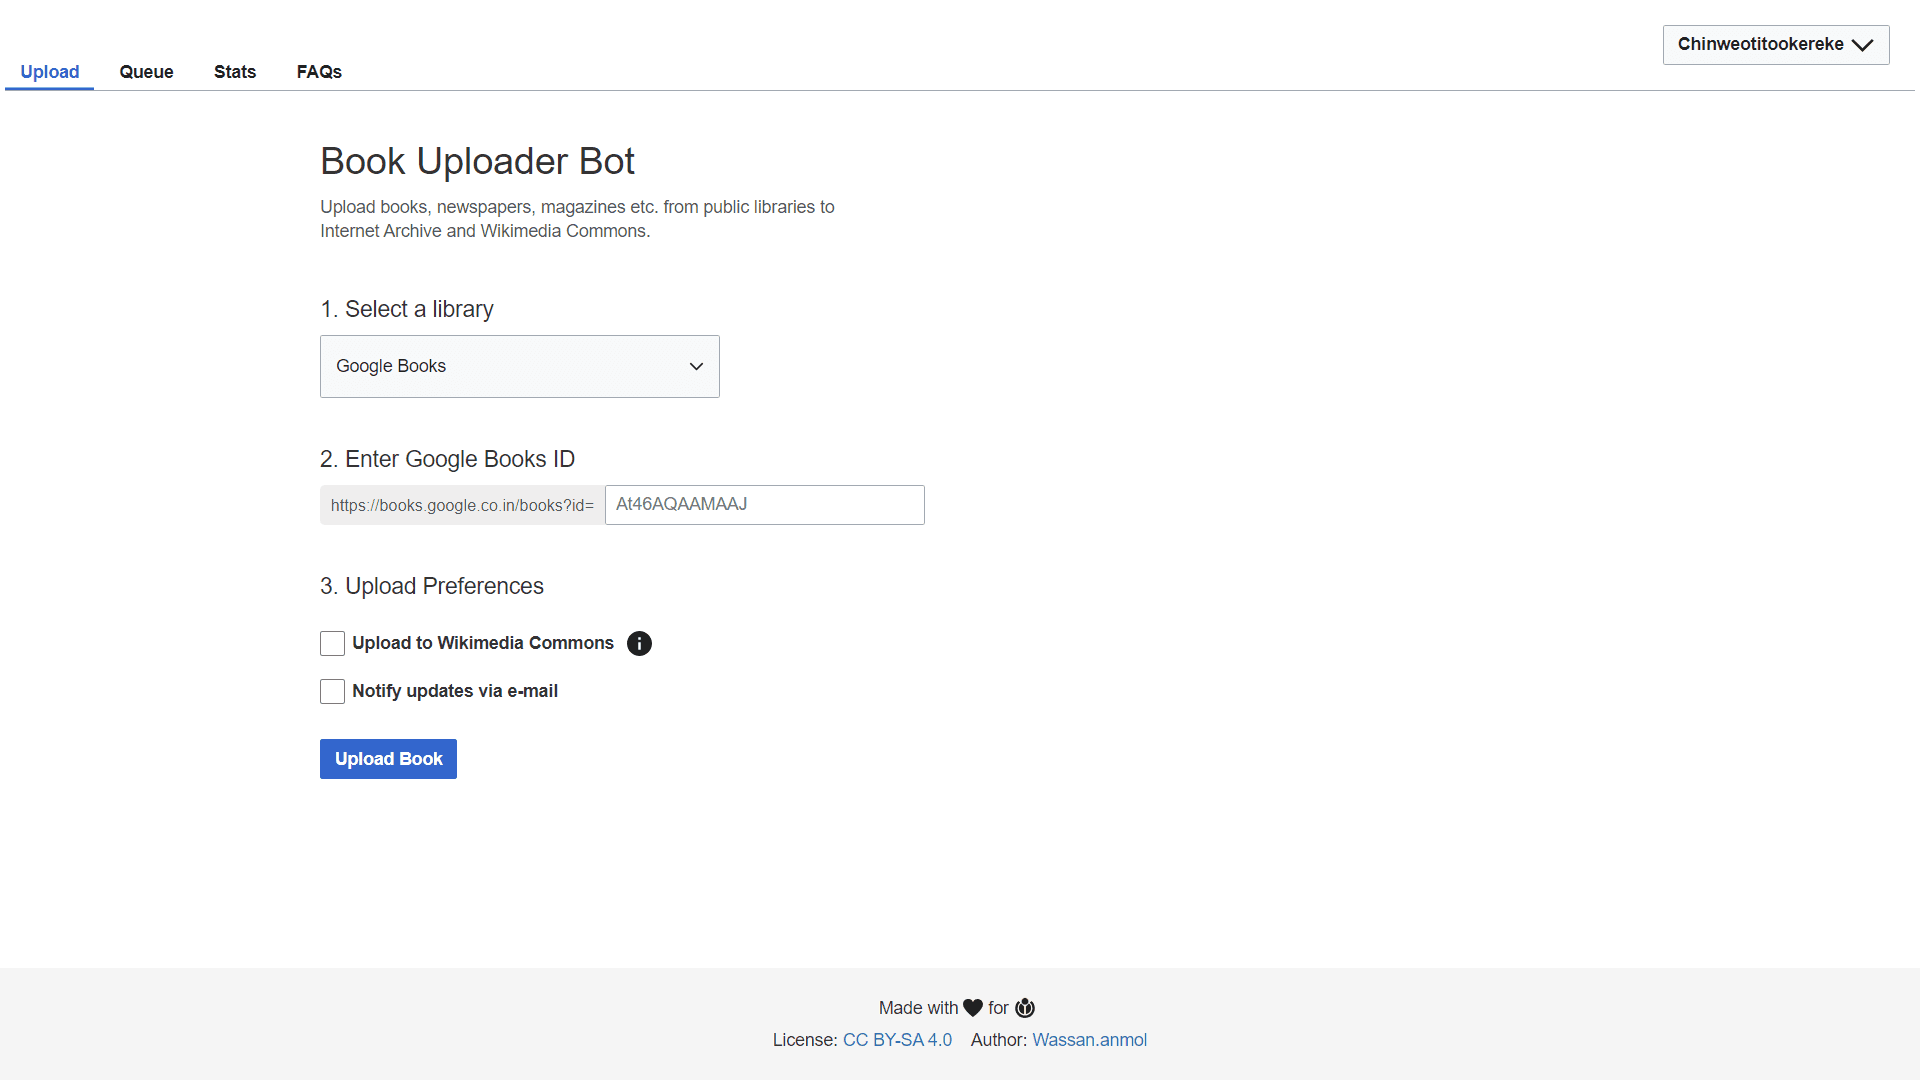Expand the Chinweotitookereke account dropdown
Image resolution: width=1920 pixels, height=1080 pixels.
[x=1775, y=44]
